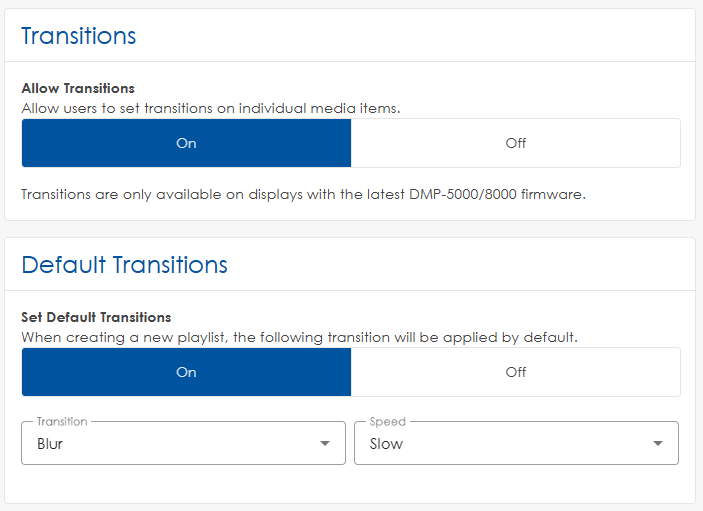Click the Default Transitions section heading

(x=124, y=265)
